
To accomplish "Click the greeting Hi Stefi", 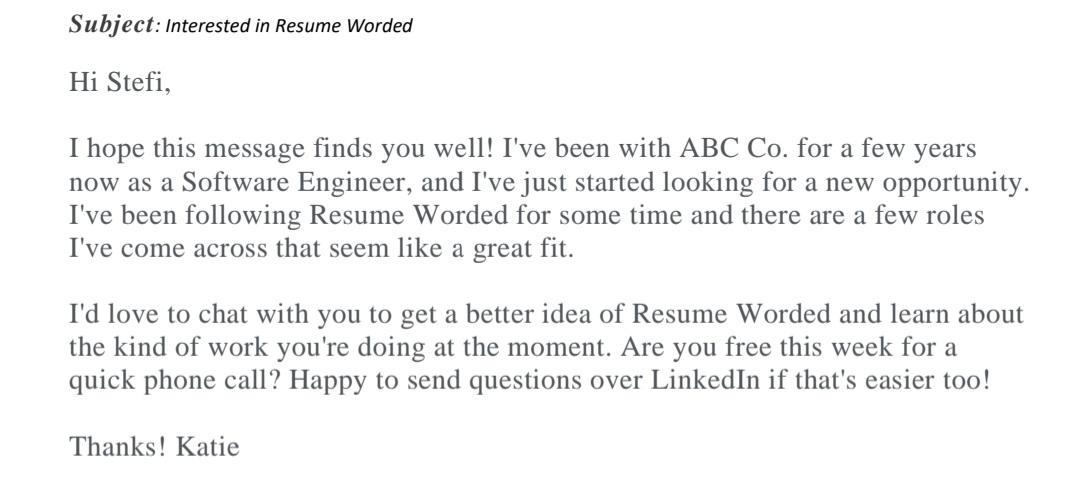I will [x=120, y=83].
